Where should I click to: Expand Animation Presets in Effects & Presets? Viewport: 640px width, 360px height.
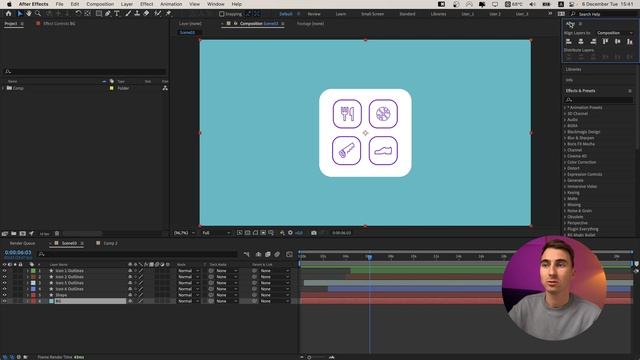(565, 107)
